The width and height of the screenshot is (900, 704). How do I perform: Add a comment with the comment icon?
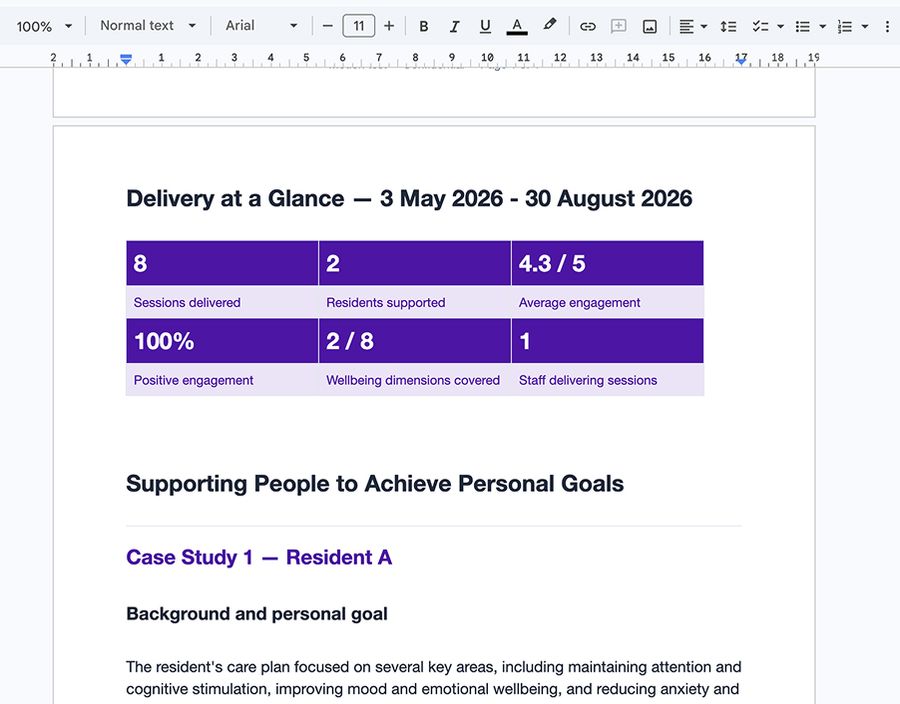coord(618,26)
